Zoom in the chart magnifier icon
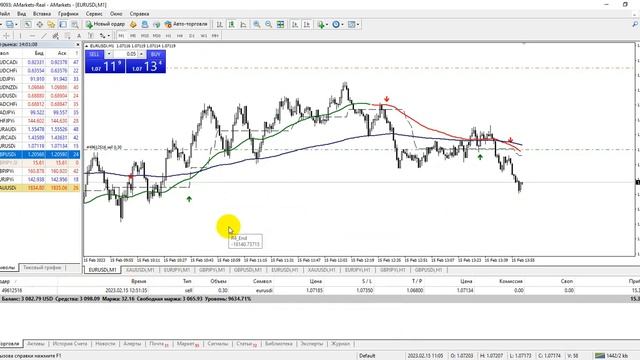 pos(257,24)
